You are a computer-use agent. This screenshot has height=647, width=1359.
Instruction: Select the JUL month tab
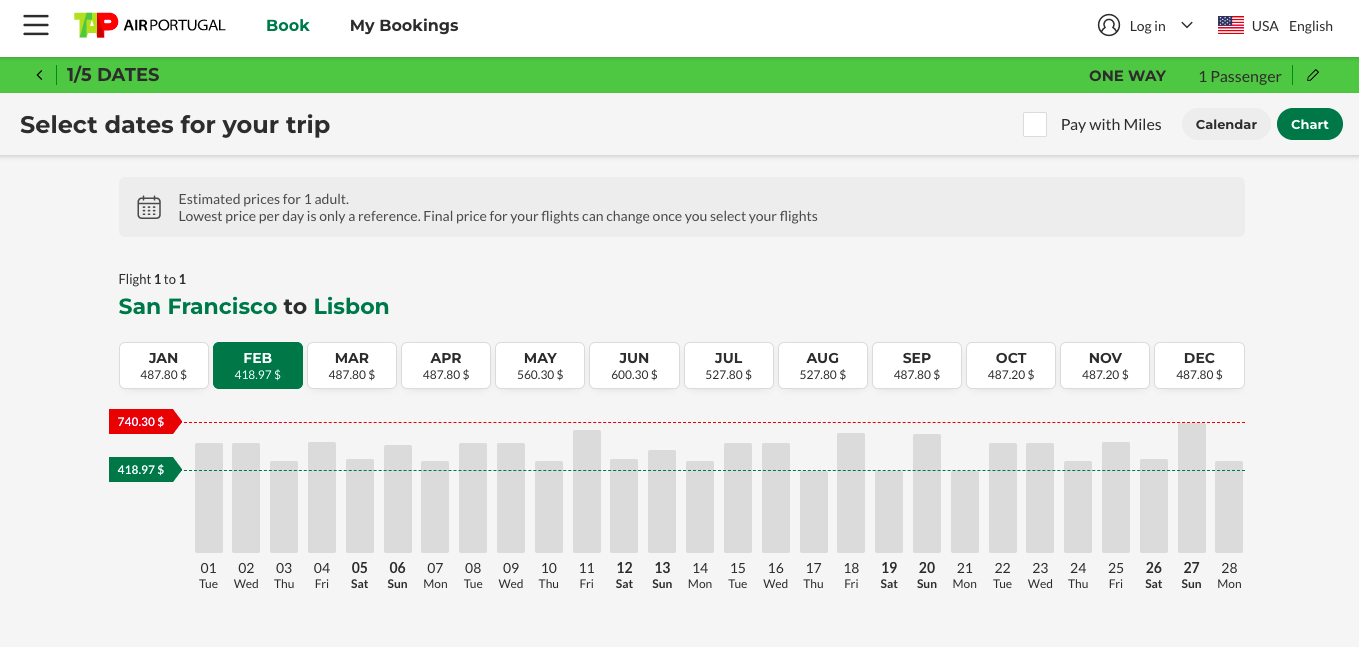[729, 366]
